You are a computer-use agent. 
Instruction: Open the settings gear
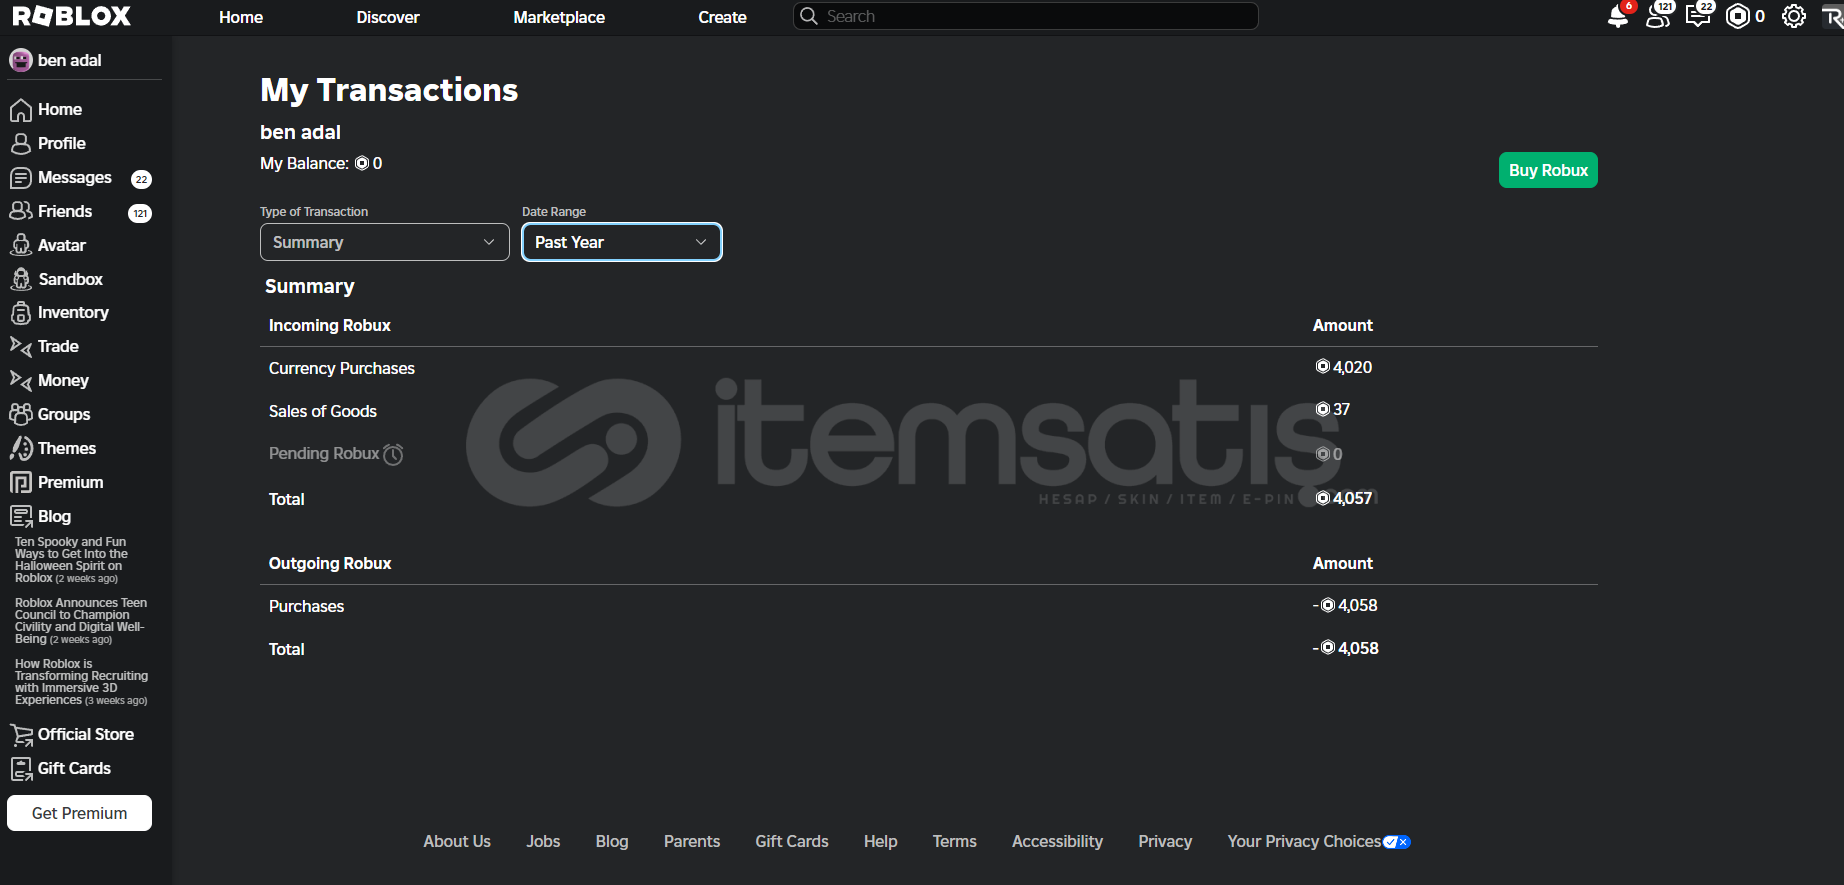1794,16
